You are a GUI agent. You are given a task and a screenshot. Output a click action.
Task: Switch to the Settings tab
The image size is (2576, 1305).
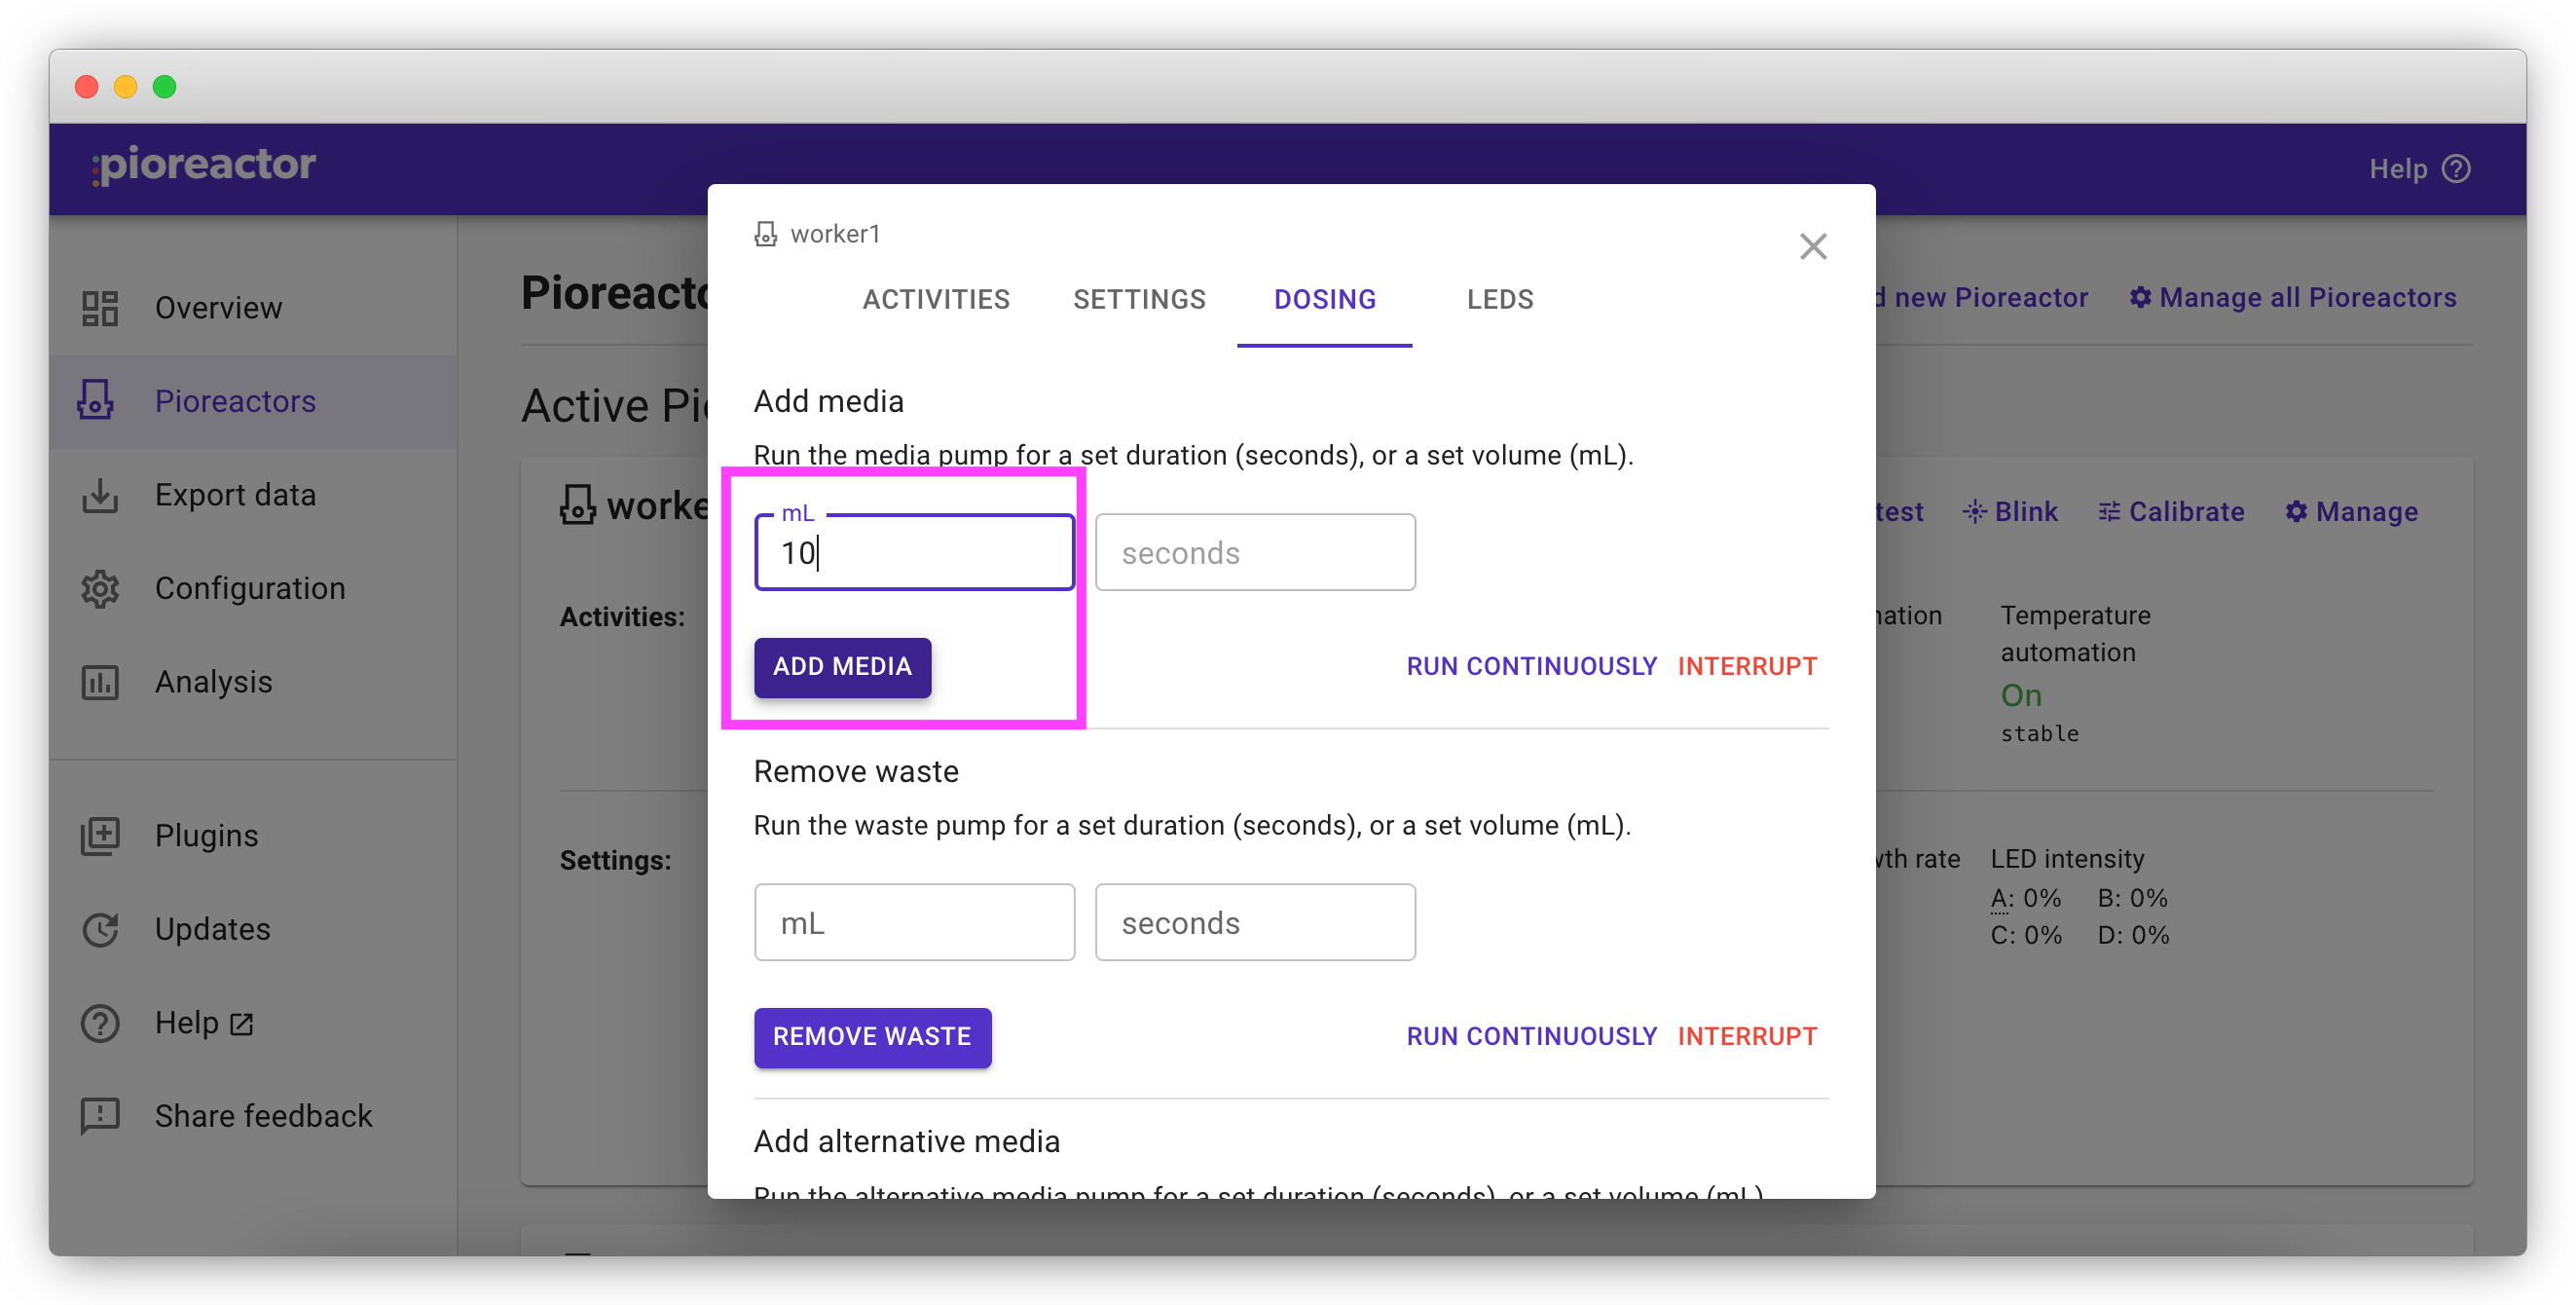click(1139, 299)
